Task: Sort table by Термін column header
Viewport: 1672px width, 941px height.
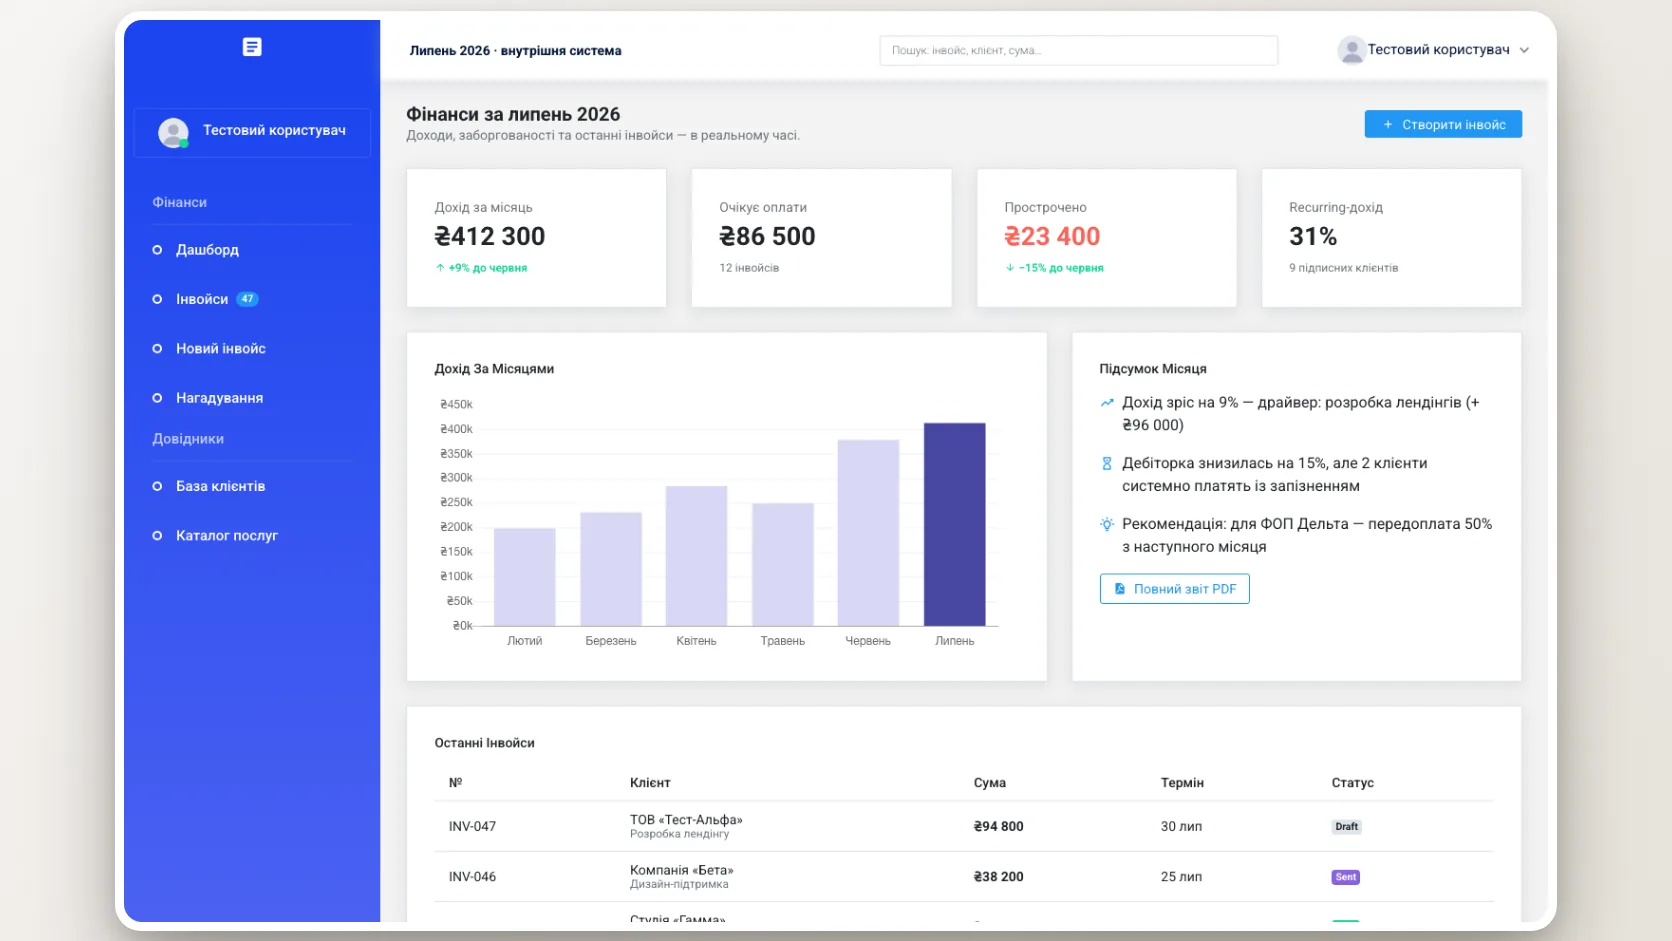Action: (1182, 783)
